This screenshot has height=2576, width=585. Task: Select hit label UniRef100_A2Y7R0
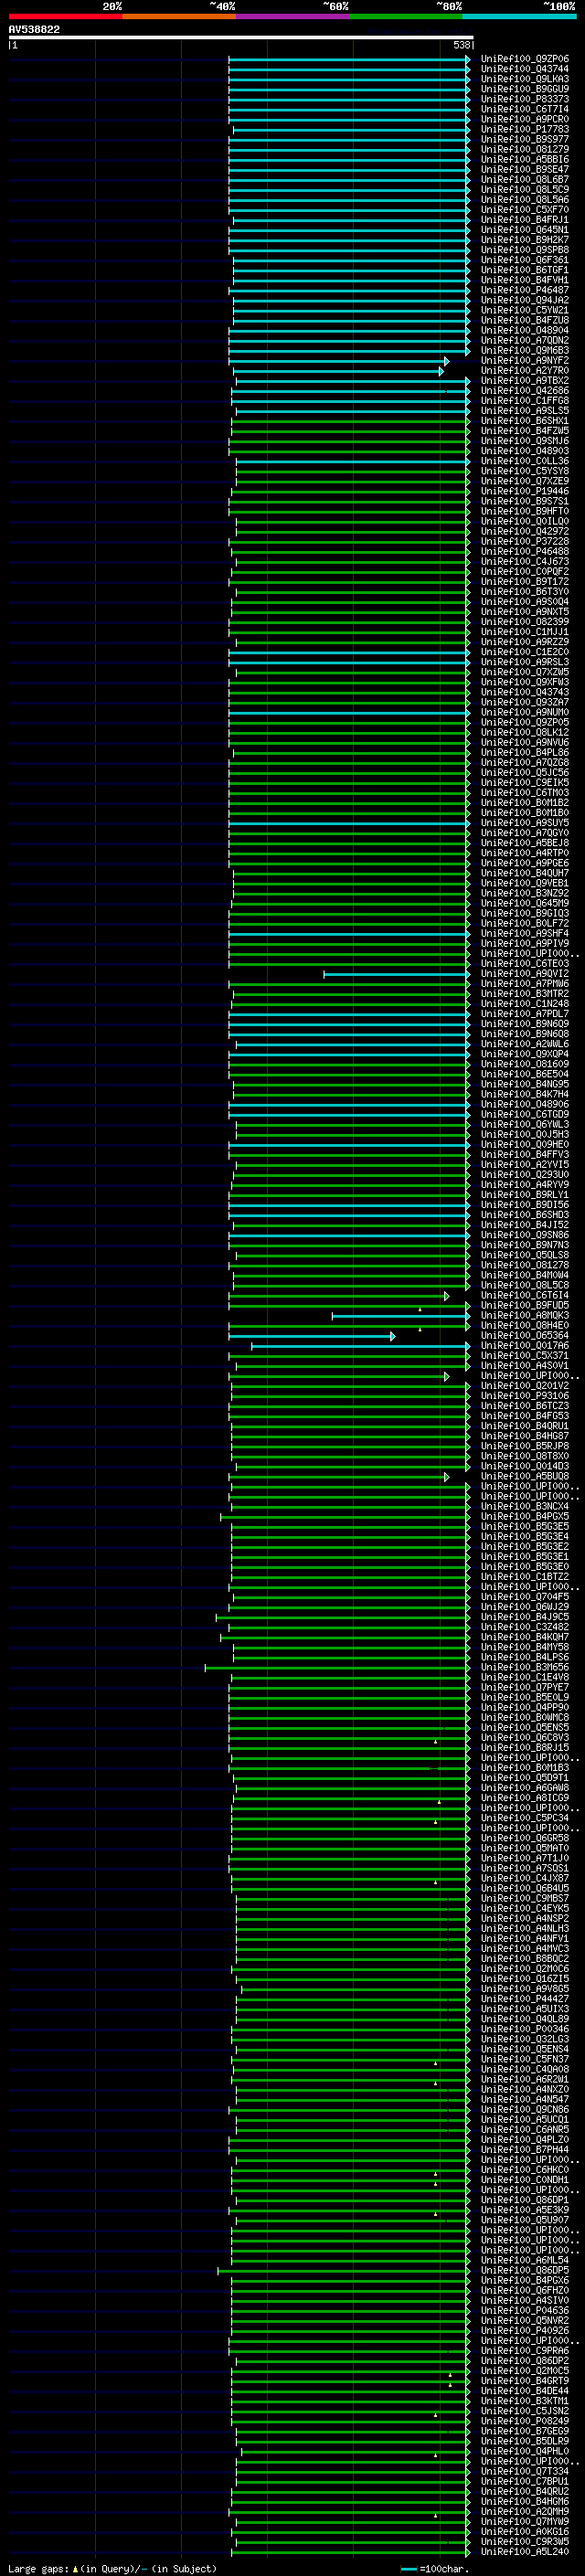(x=525, y=371)
